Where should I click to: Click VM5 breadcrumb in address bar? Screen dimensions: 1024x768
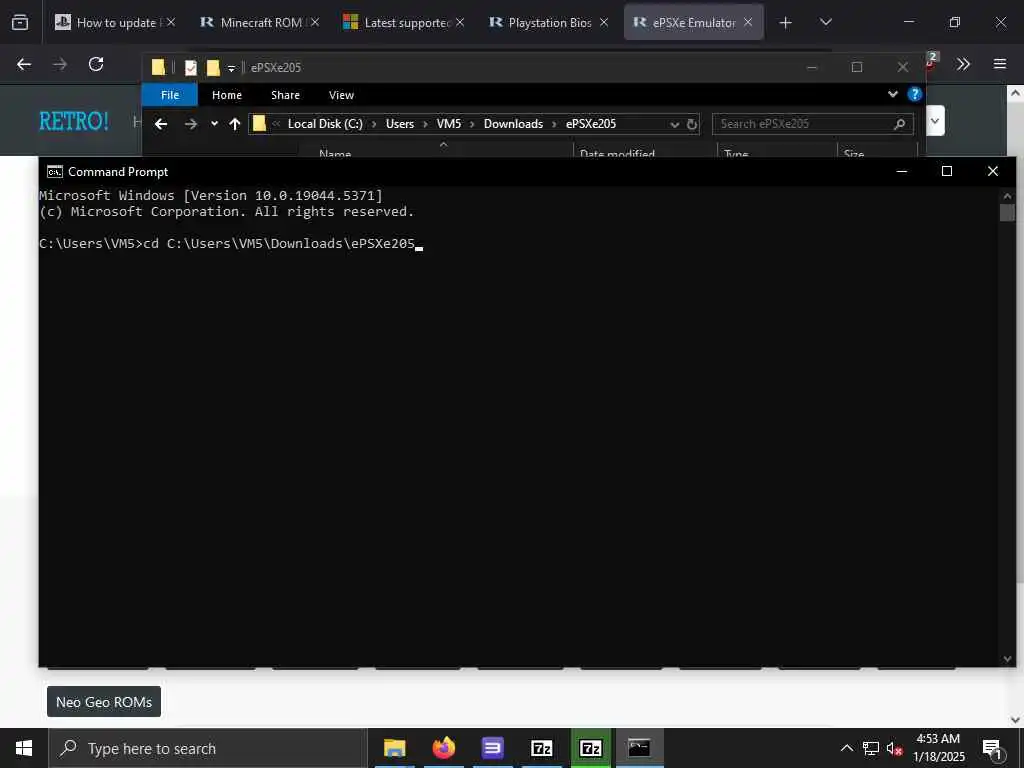click(449, 123)
